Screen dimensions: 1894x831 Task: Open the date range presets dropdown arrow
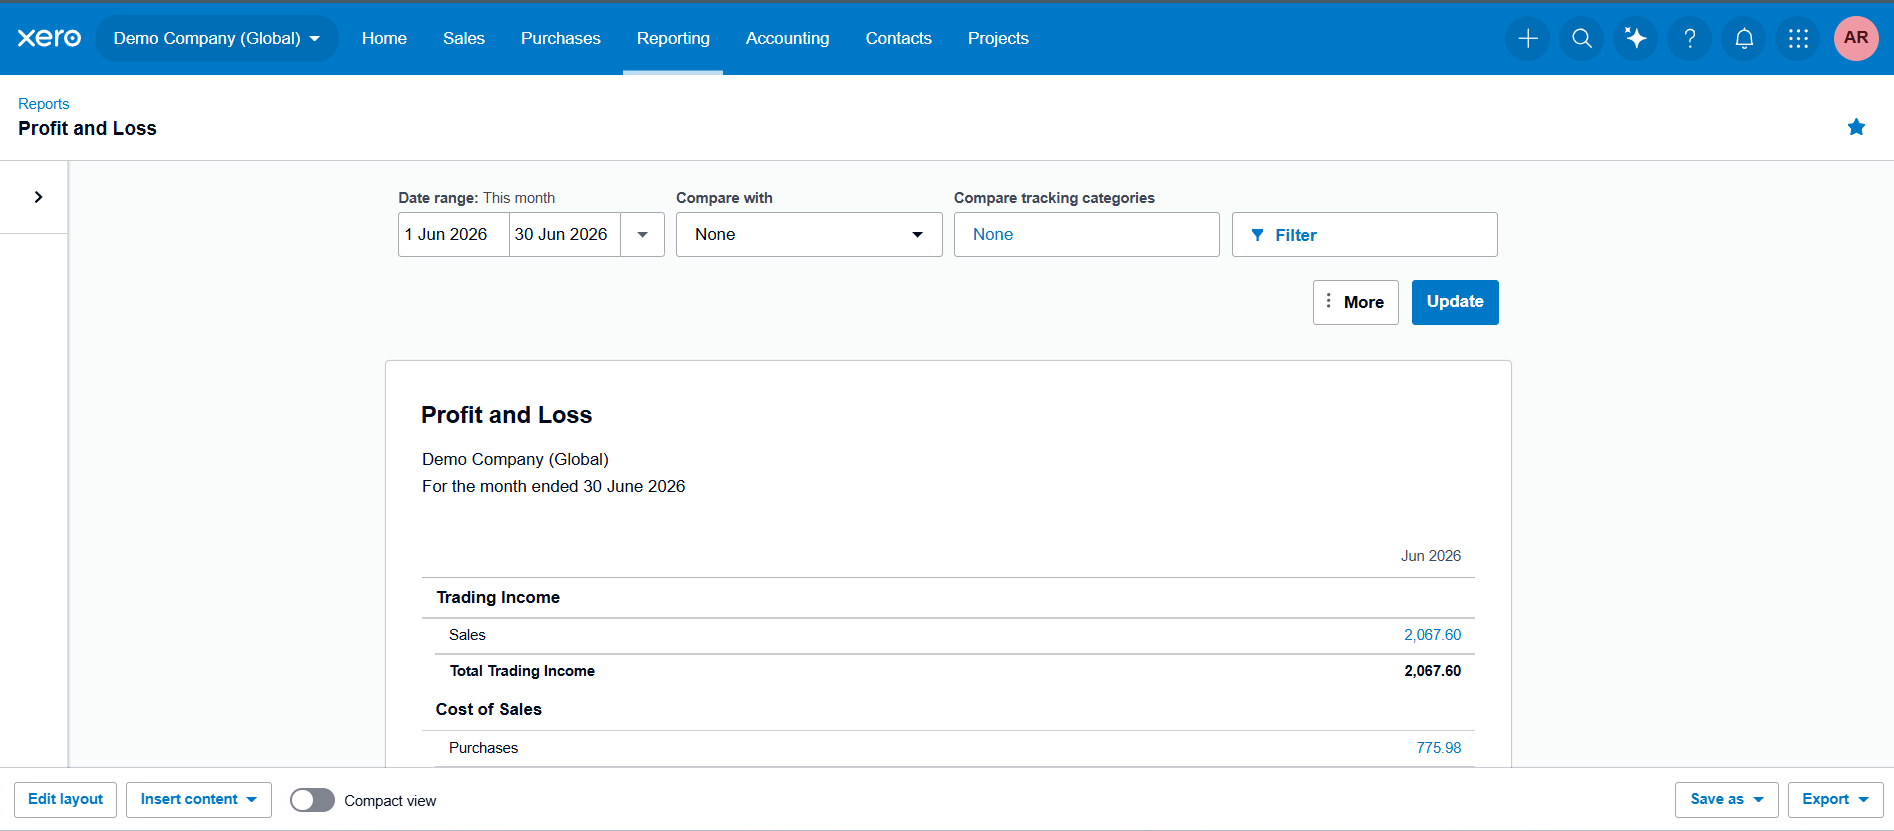click(x=642, y=234)
